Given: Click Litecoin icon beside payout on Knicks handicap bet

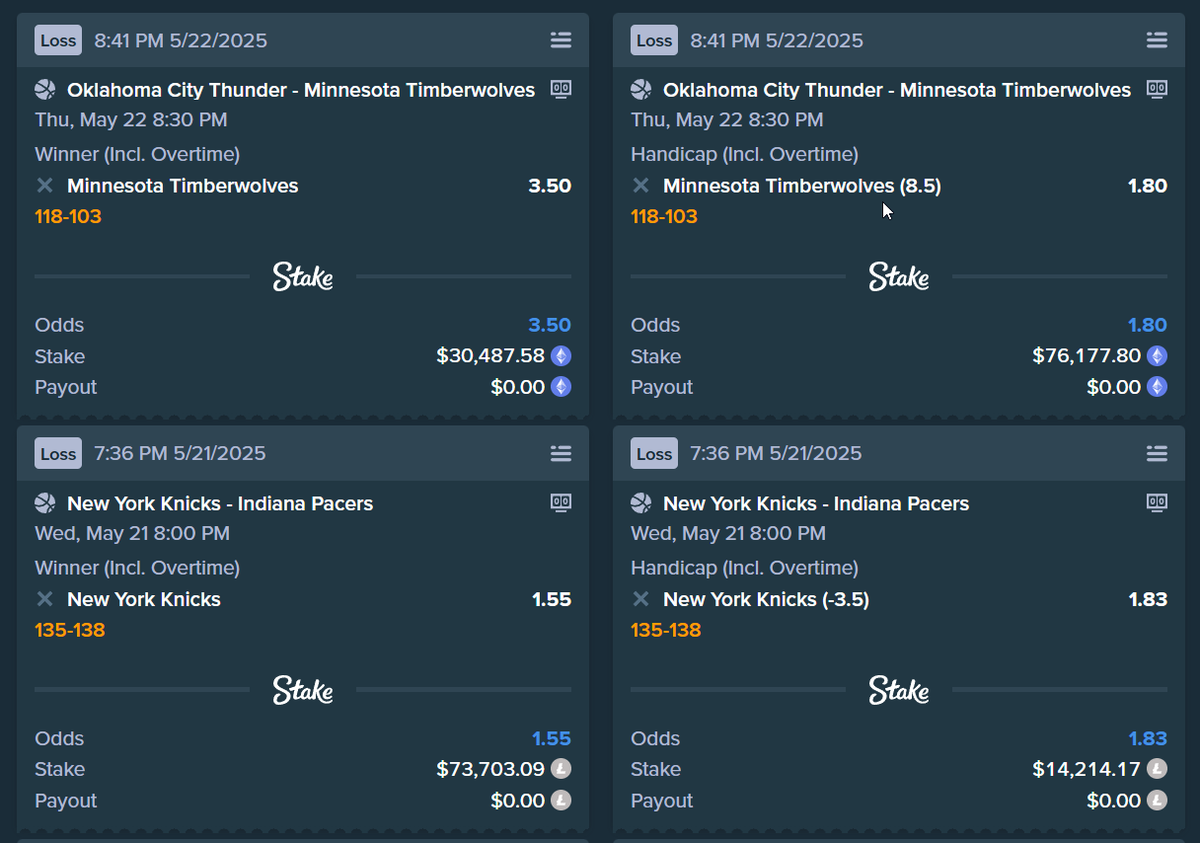Looking at the screenshot, I should (x=1157, y=800).
